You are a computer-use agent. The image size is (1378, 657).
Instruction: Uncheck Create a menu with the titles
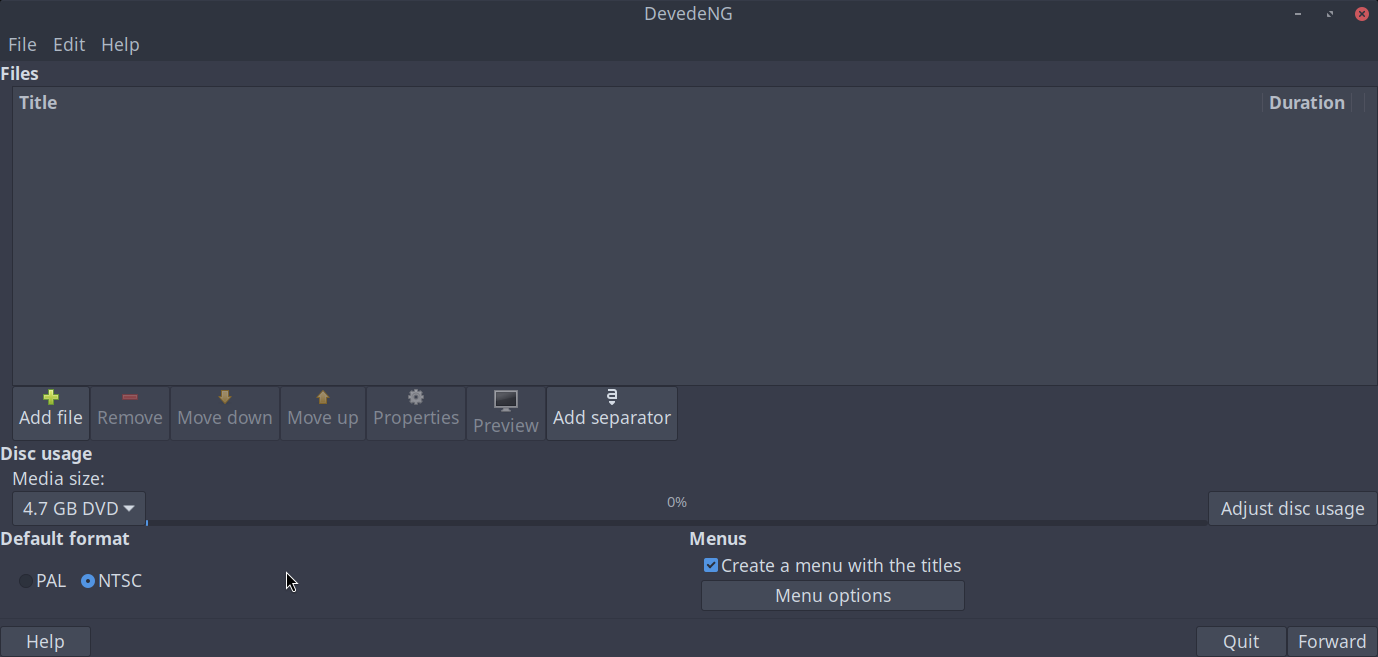[711, 566]
